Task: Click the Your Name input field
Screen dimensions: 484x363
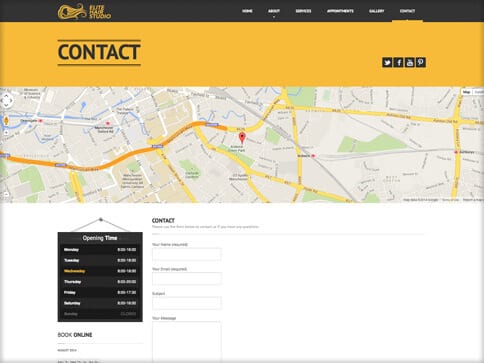Action: point(187,254)
